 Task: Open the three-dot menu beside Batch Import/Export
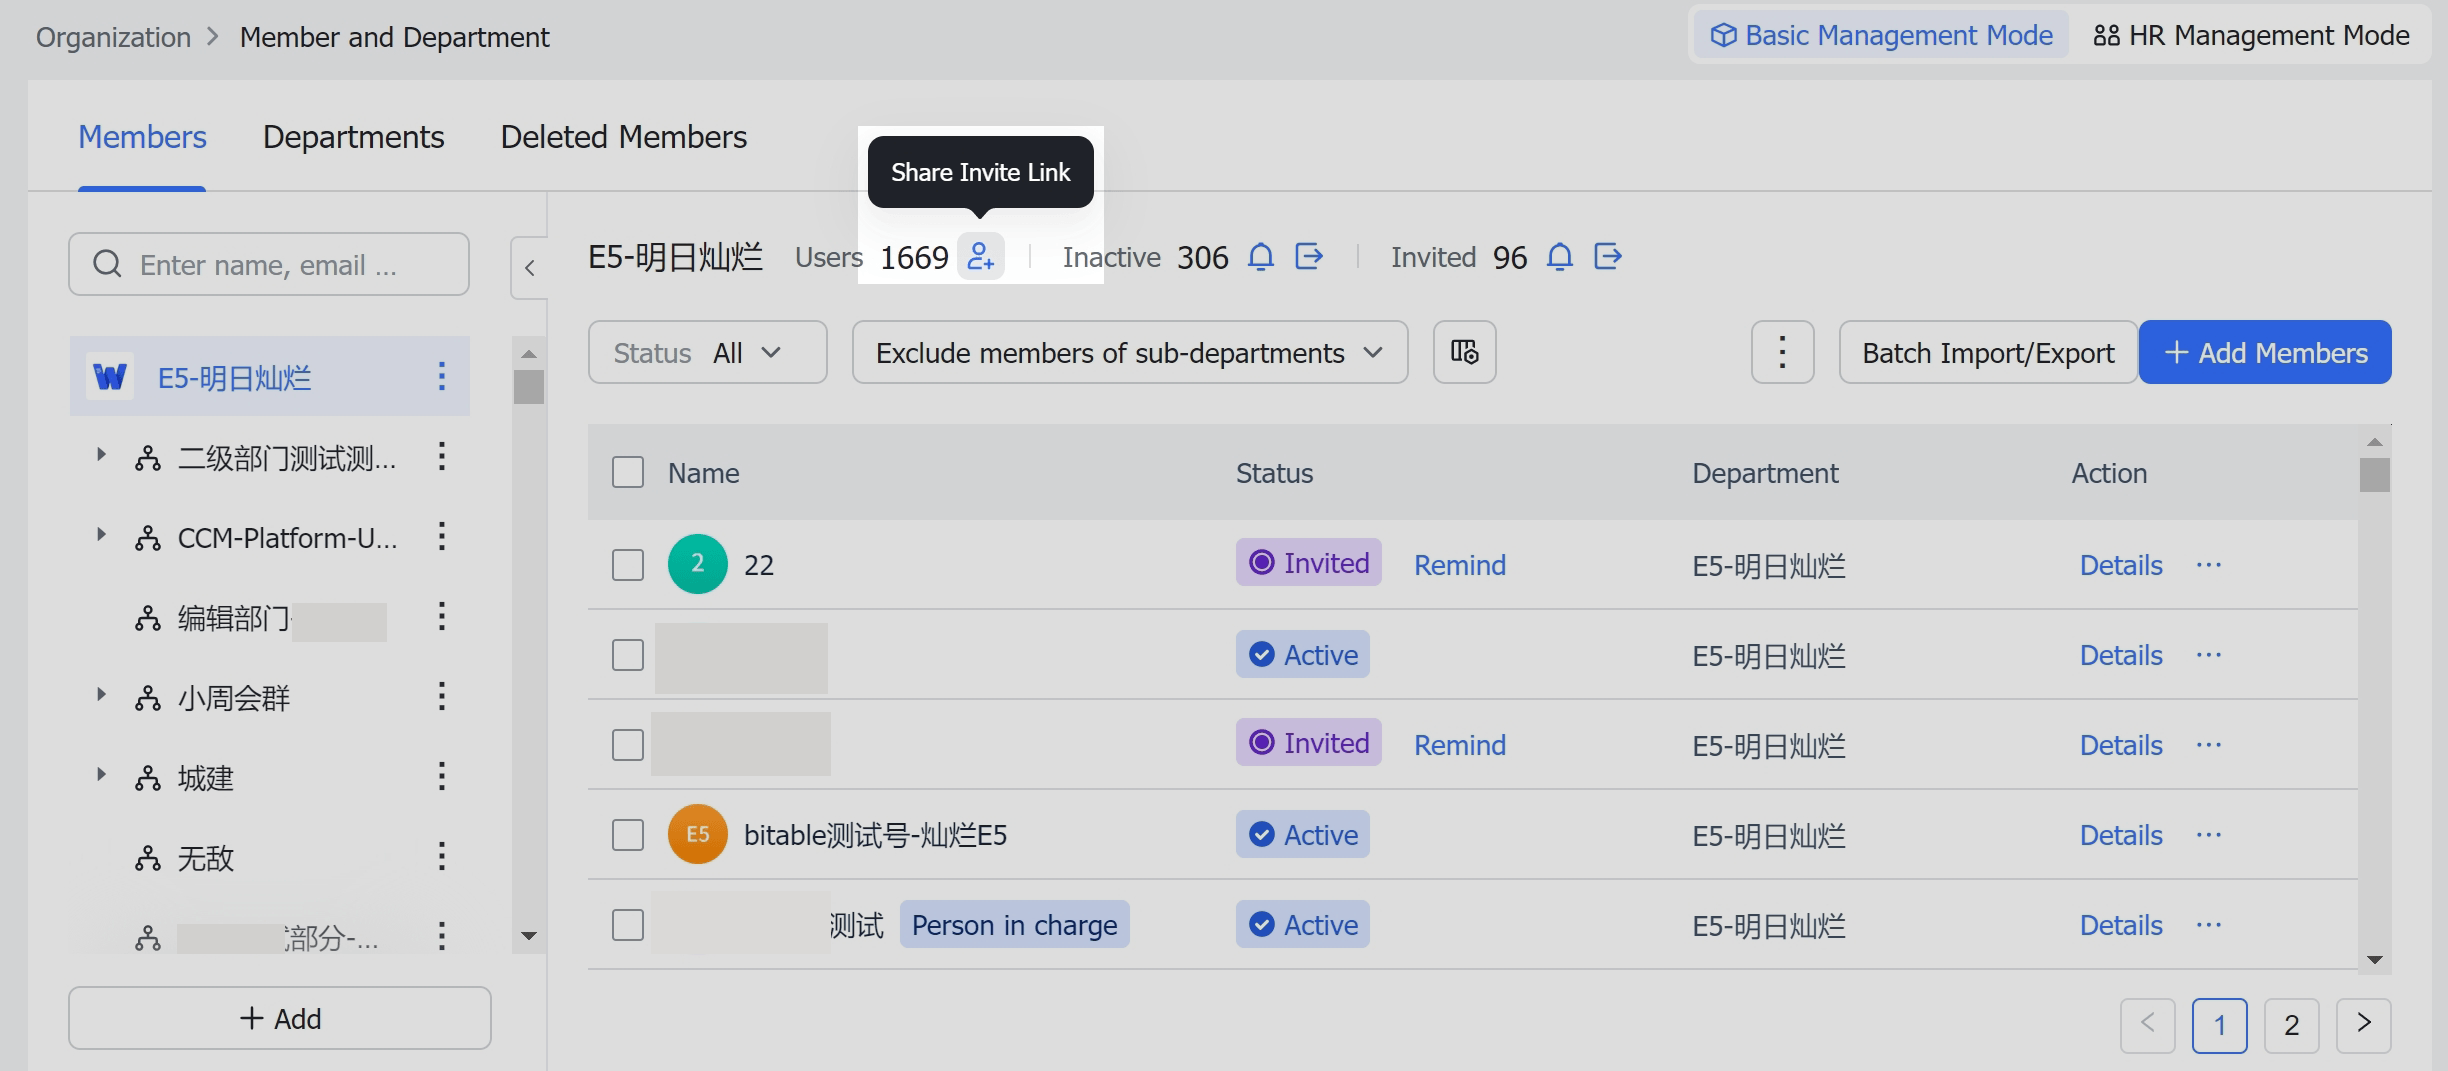click(x=1782, y=352)
